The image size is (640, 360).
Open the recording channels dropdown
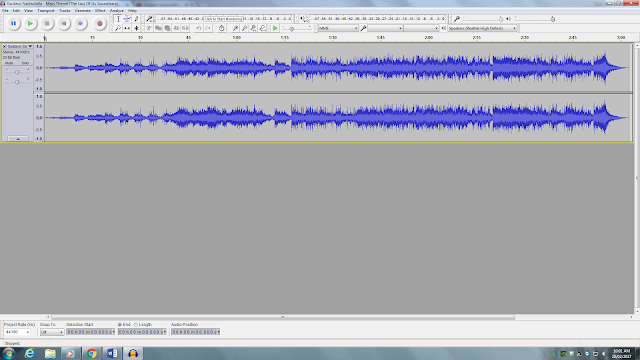421,28
